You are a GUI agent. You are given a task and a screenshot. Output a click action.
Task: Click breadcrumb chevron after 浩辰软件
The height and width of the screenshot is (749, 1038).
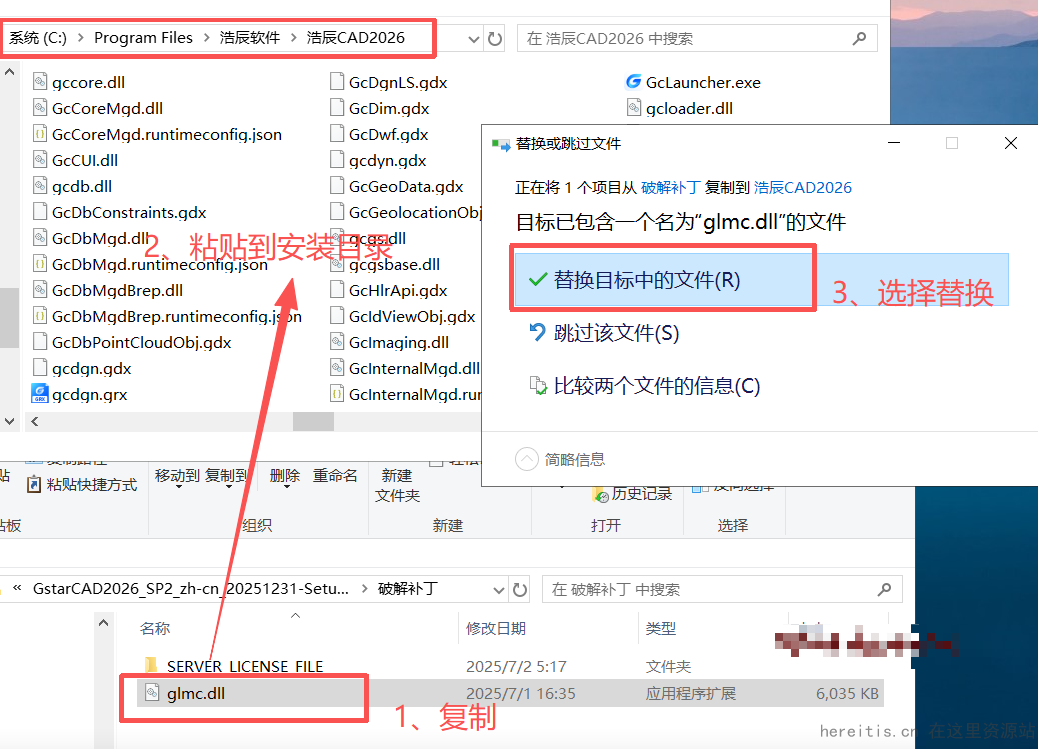pos(293,38)
